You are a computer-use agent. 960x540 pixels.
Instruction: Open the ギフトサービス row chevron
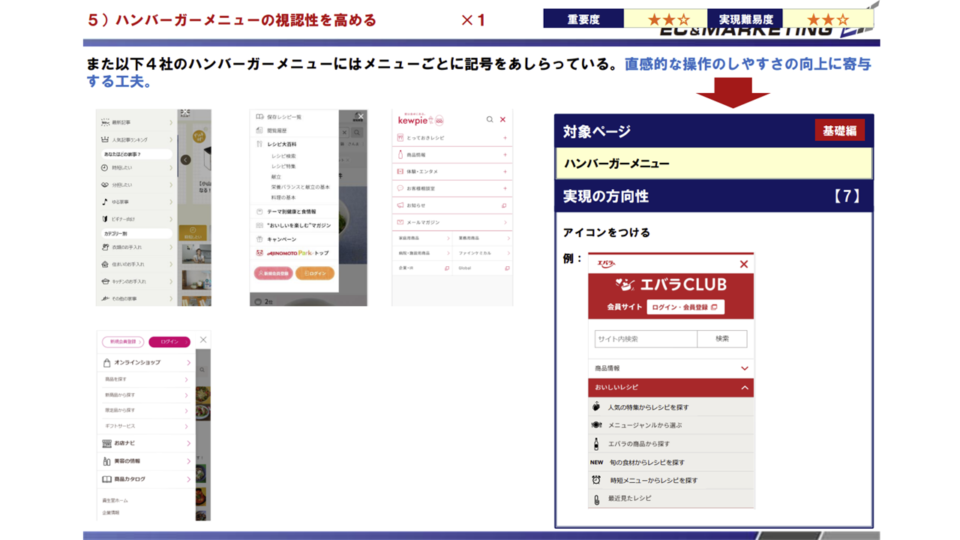pos(187,426)
